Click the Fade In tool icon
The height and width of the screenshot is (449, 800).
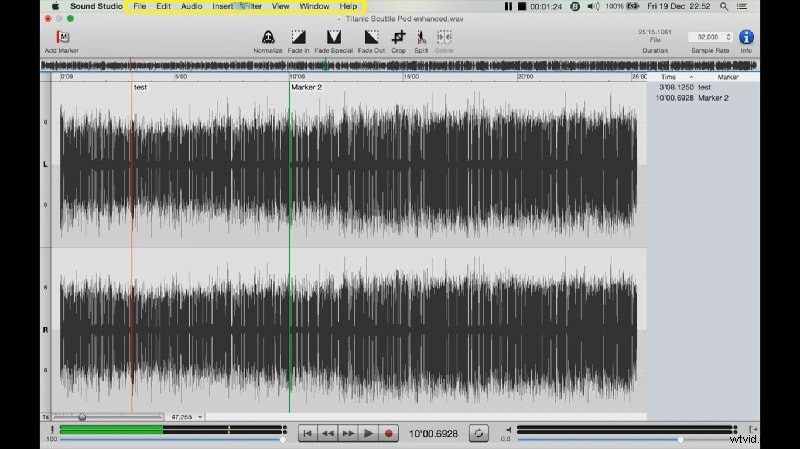click(x=298, y=37)
